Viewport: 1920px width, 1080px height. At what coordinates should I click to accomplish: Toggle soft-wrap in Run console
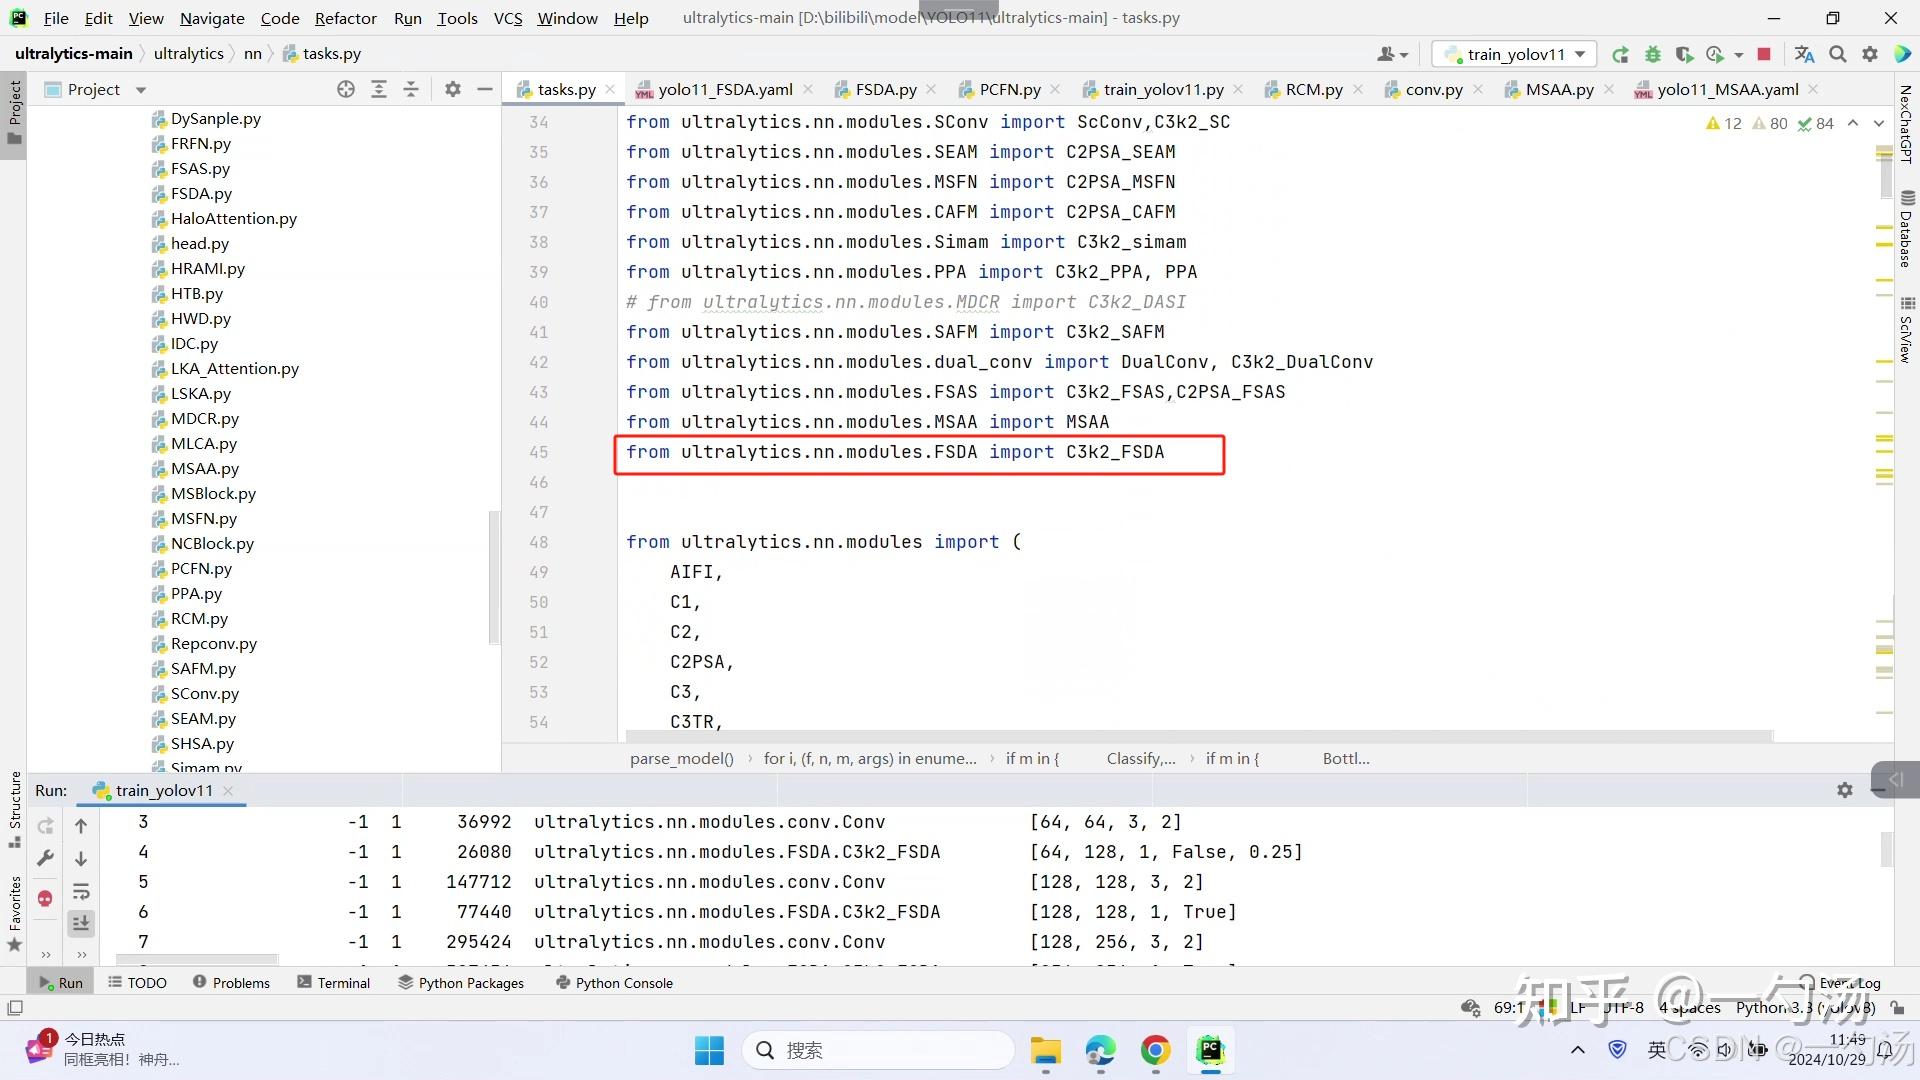[x=81, y=891]
